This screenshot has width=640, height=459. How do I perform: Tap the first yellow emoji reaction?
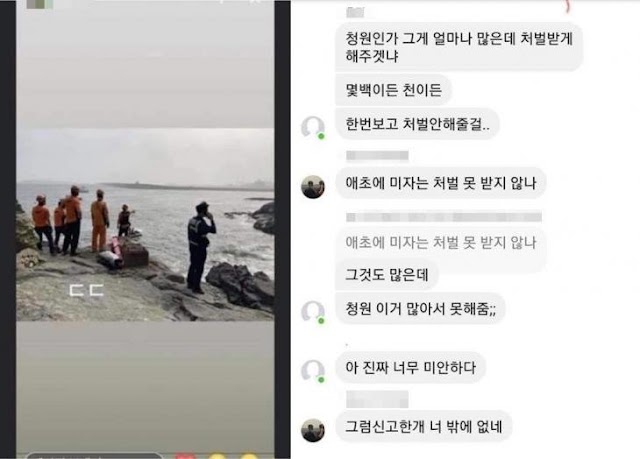[217, 456]
